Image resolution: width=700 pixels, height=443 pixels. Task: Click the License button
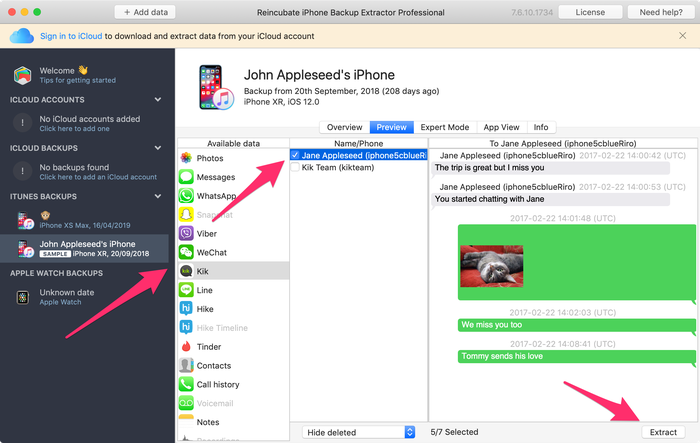(590, 12)
